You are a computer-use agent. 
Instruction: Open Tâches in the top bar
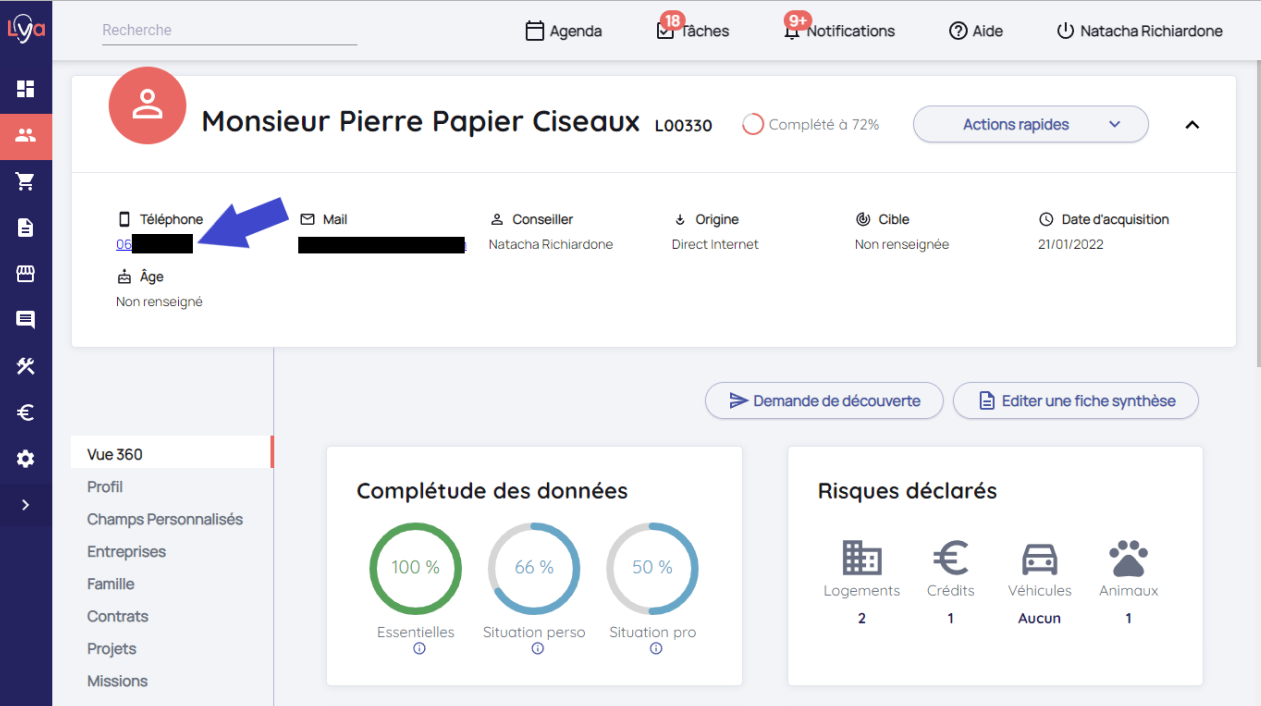(x=693, y=31)
